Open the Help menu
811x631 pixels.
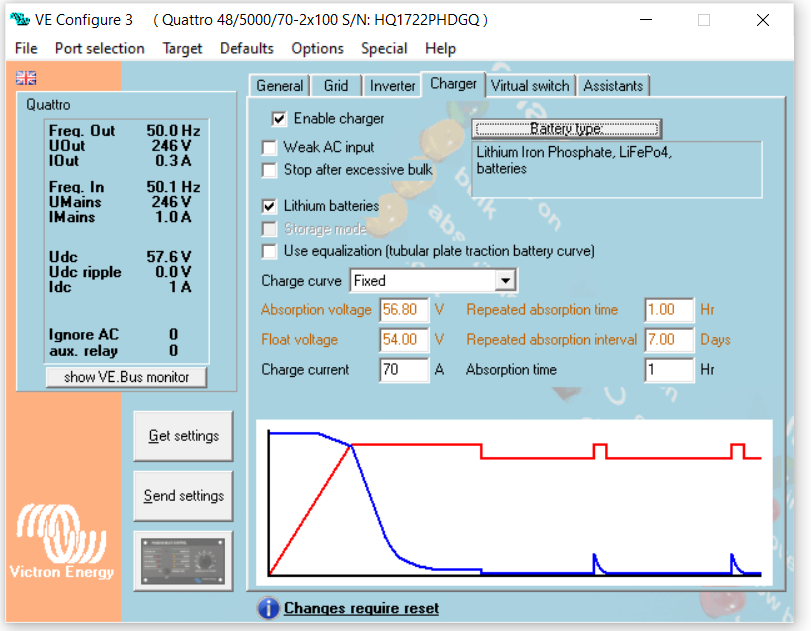coord(441,49)
